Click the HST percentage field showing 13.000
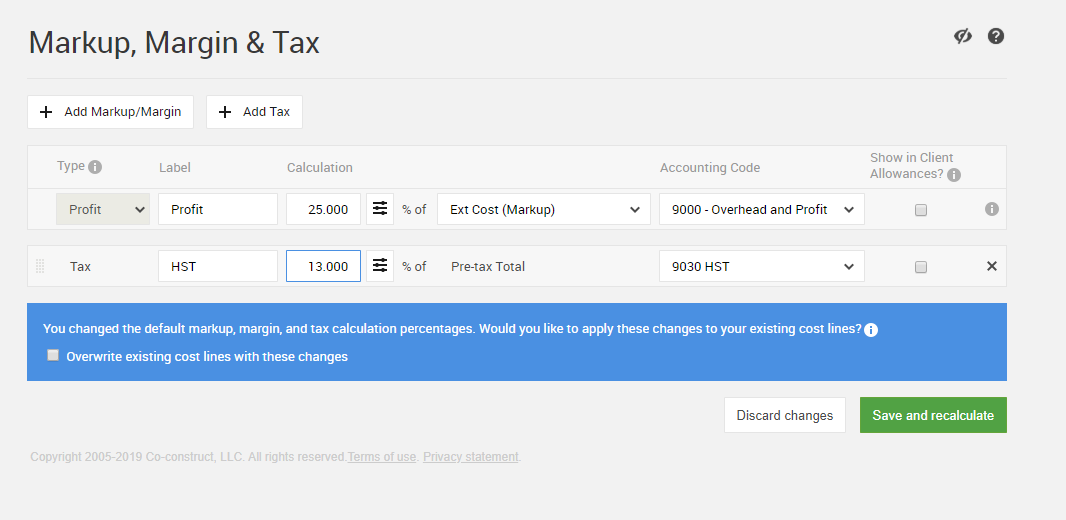Screen dimensions: 1066x520 [x=323, y=266]
